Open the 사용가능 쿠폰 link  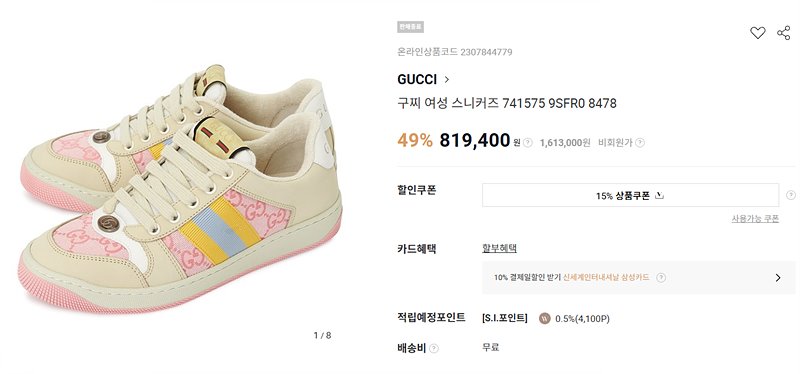(755, 219)
